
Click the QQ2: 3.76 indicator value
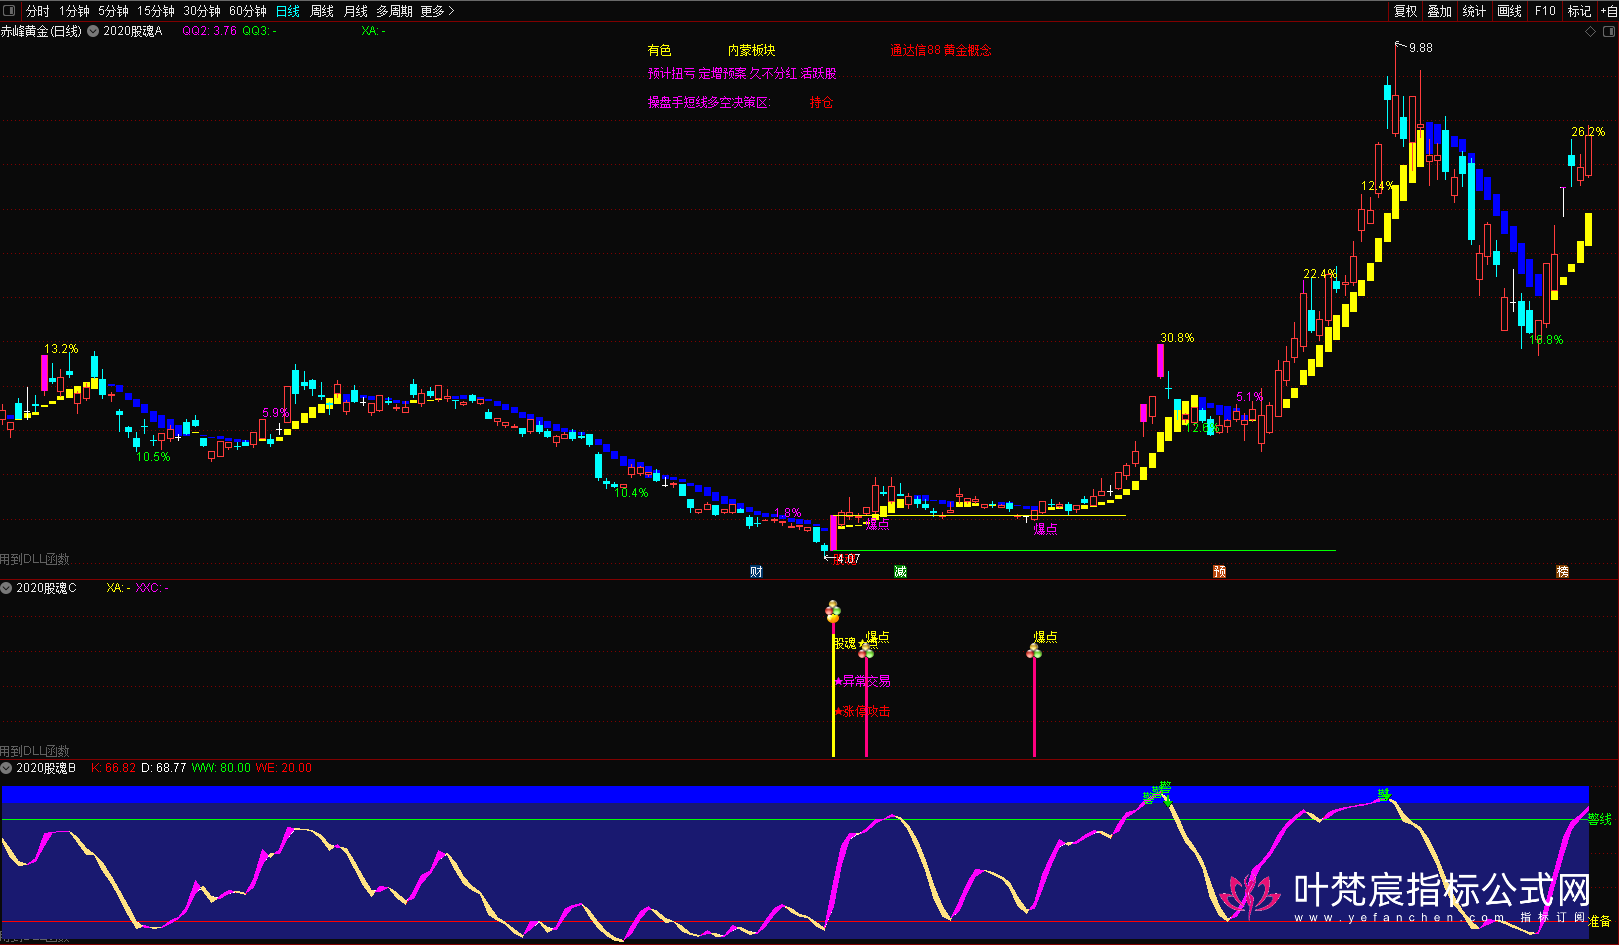point(209,31)
